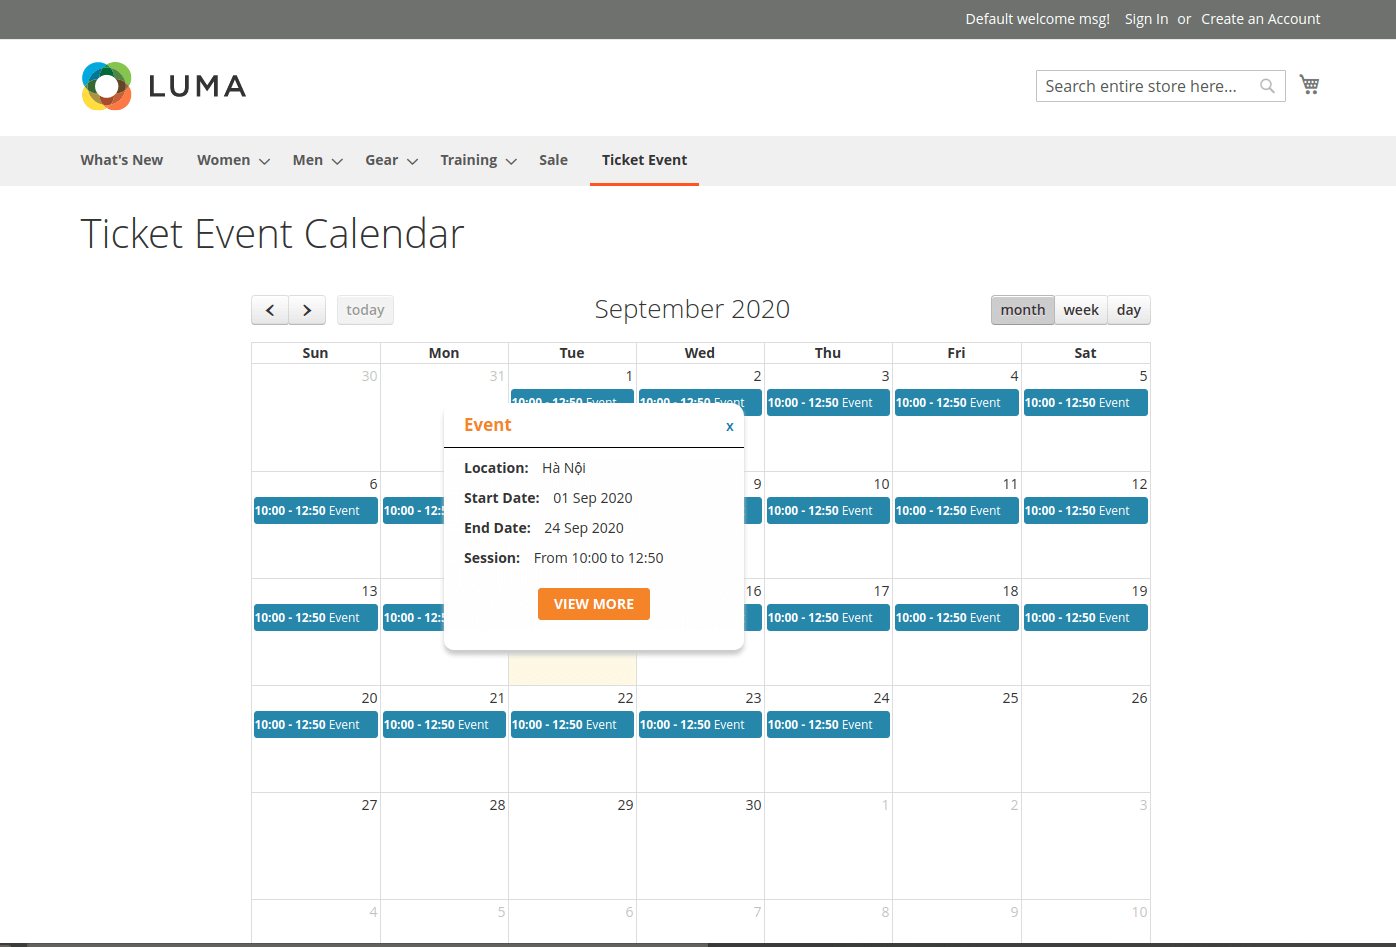Open the Sale menu item

pos(553,160)
